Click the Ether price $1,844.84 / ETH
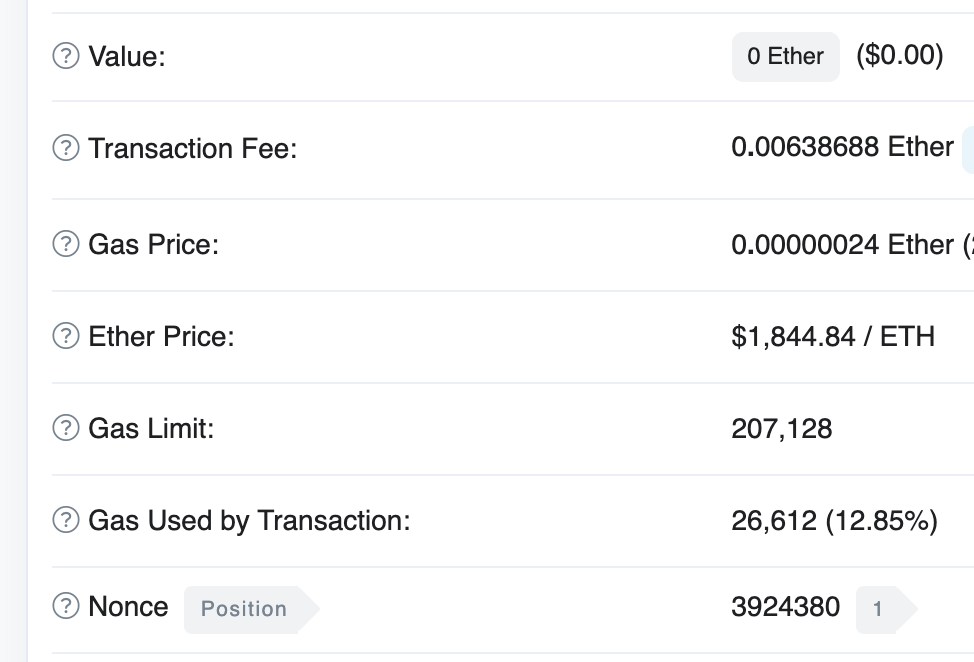974x662 pixels. tap(833, 337)
